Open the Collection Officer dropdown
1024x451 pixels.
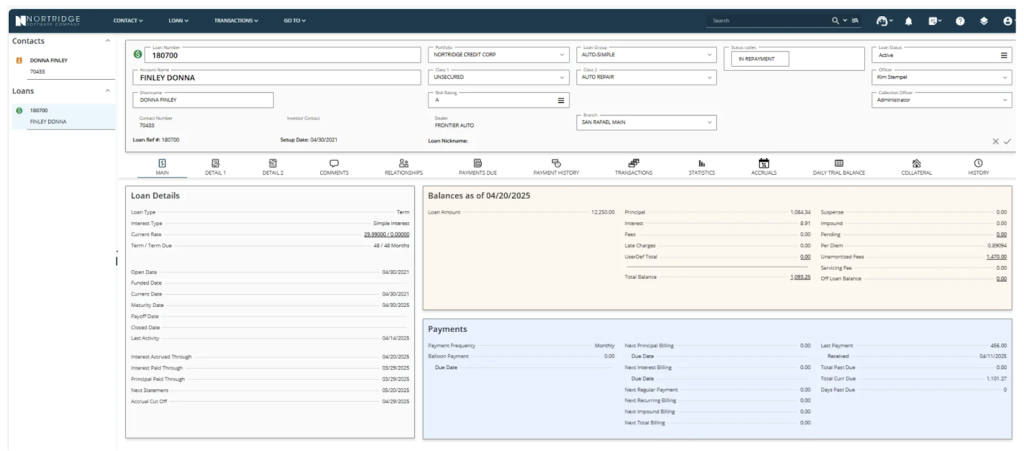pos(944,100)
